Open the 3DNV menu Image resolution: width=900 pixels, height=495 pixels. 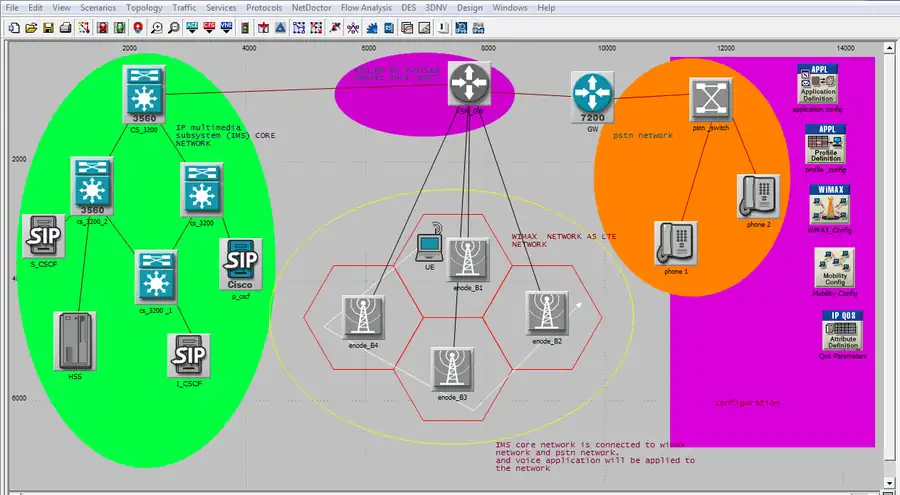tap(437, 7)
